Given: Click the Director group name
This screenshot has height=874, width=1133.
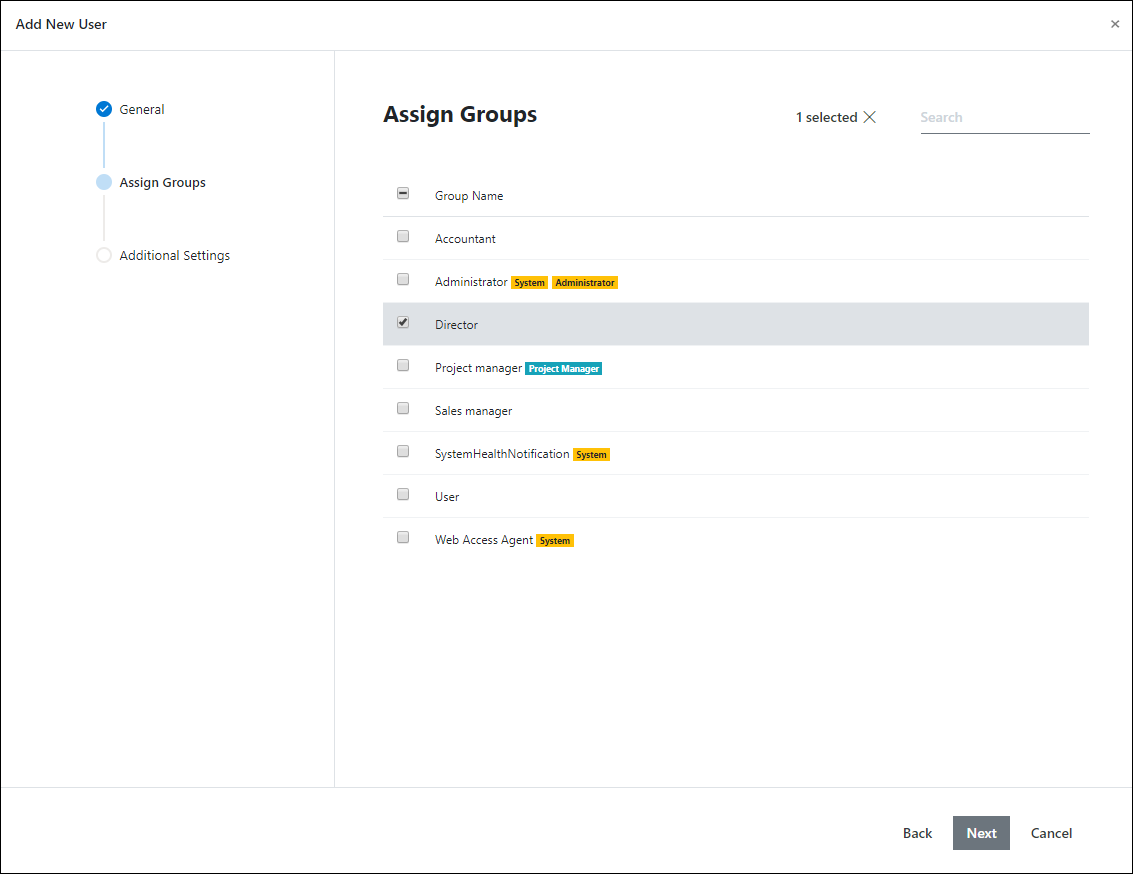Looking at the screenshot, I should 457,325.
